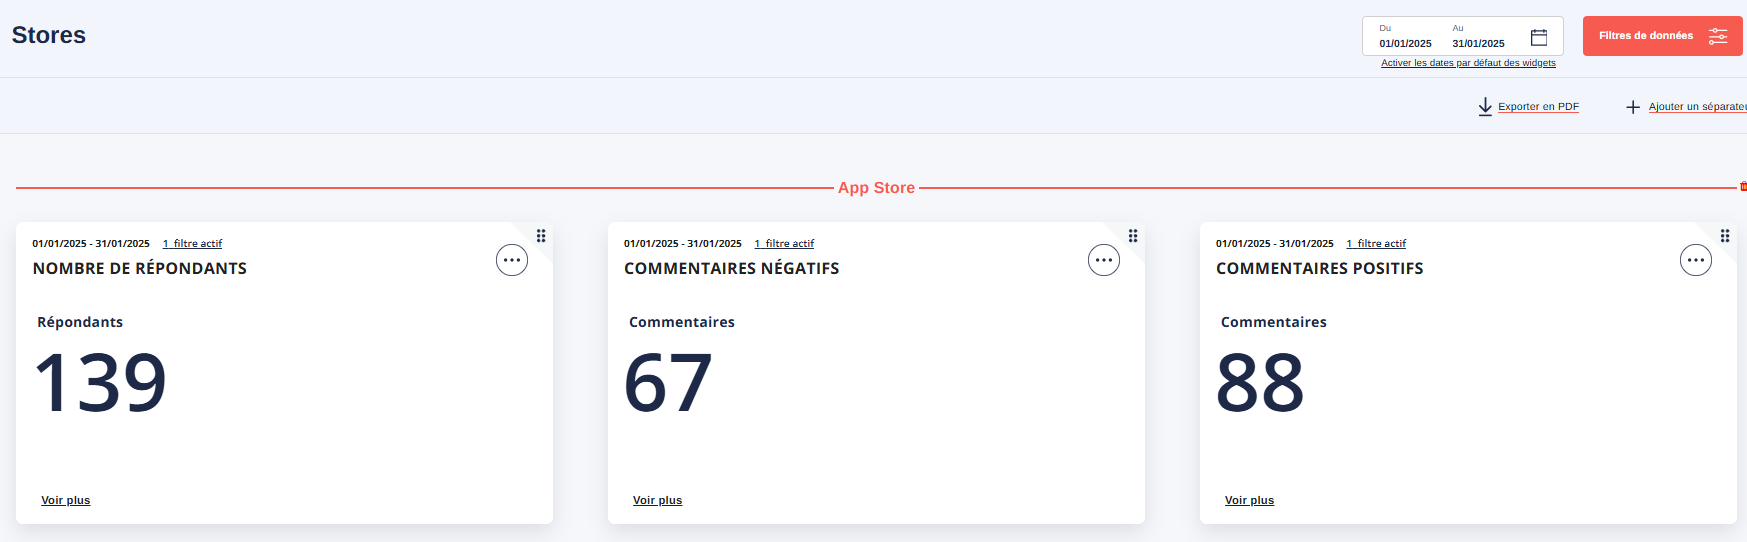Click Voir plus on Commentaires positifs card

click(x=1249, y=500)
